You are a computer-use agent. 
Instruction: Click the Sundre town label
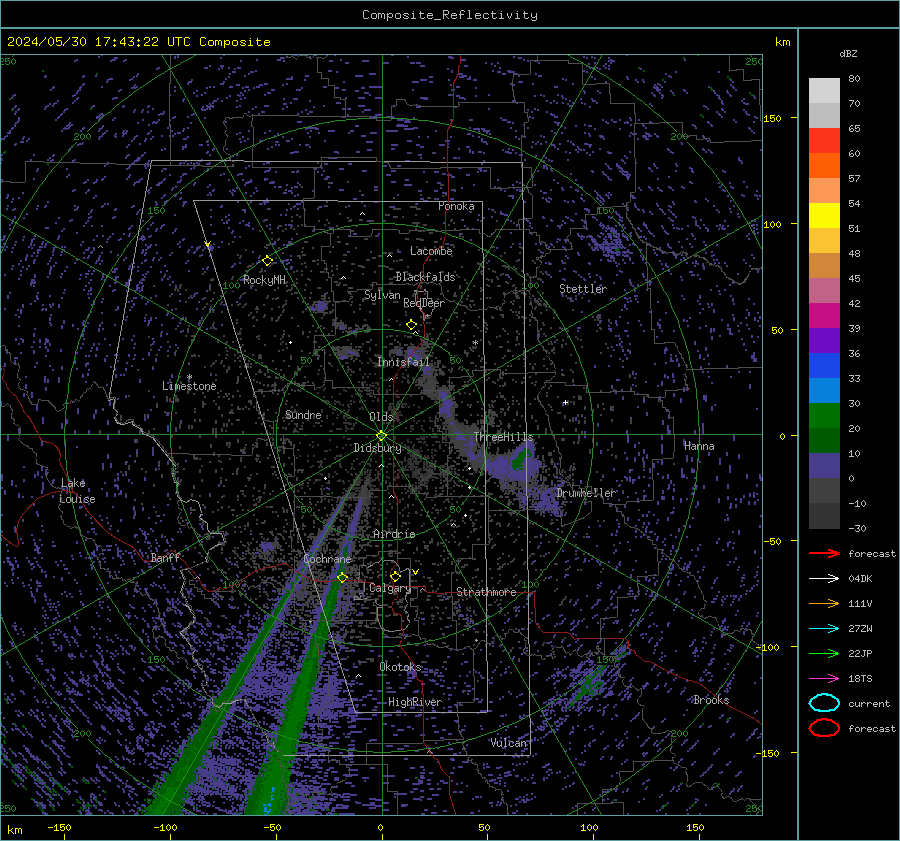[x=303, y=414]
